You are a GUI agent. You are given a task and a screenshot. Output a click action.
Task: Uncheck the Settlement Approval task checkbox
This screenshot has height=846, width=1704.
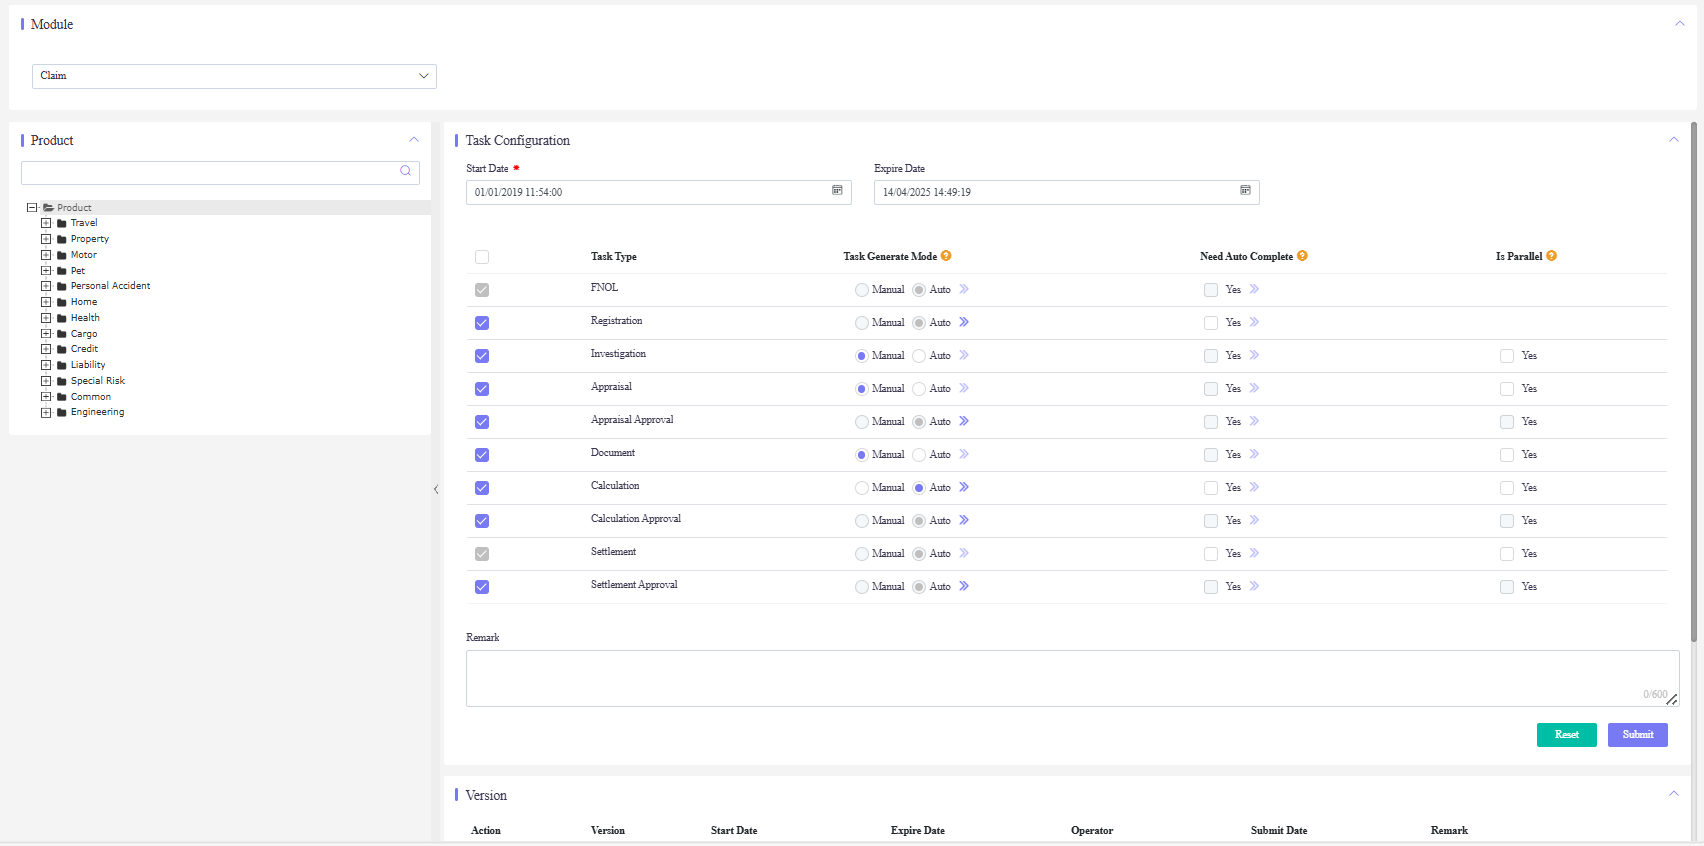click(x=482, y=587)
